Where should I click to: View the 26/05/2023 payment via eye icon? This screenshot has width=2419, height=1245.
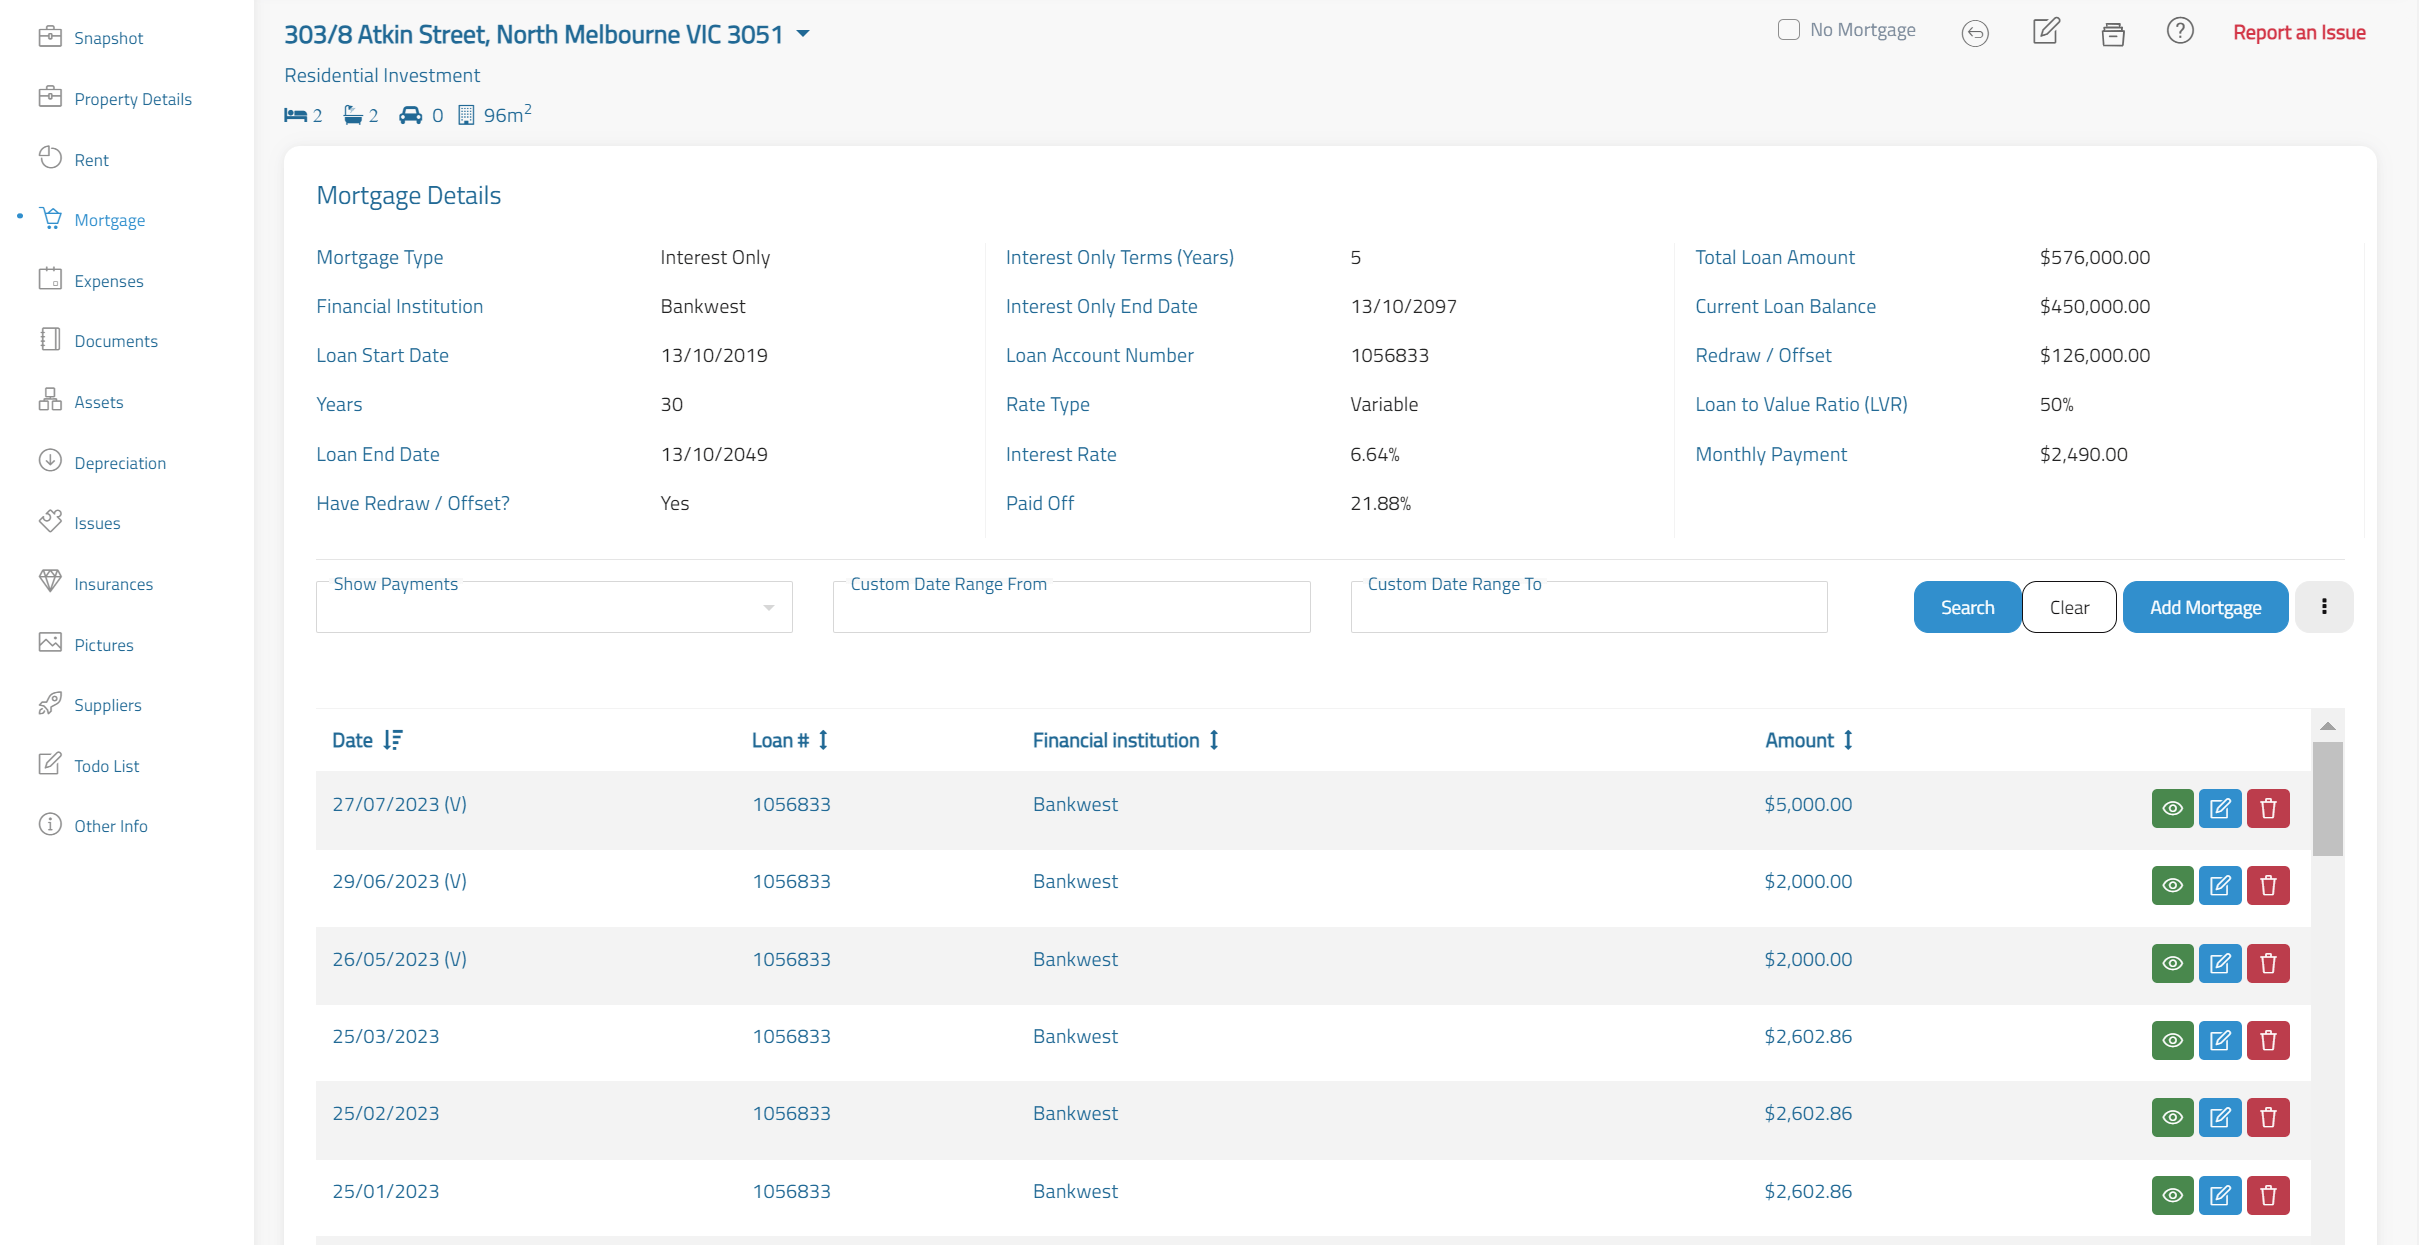coord(2172,963)
